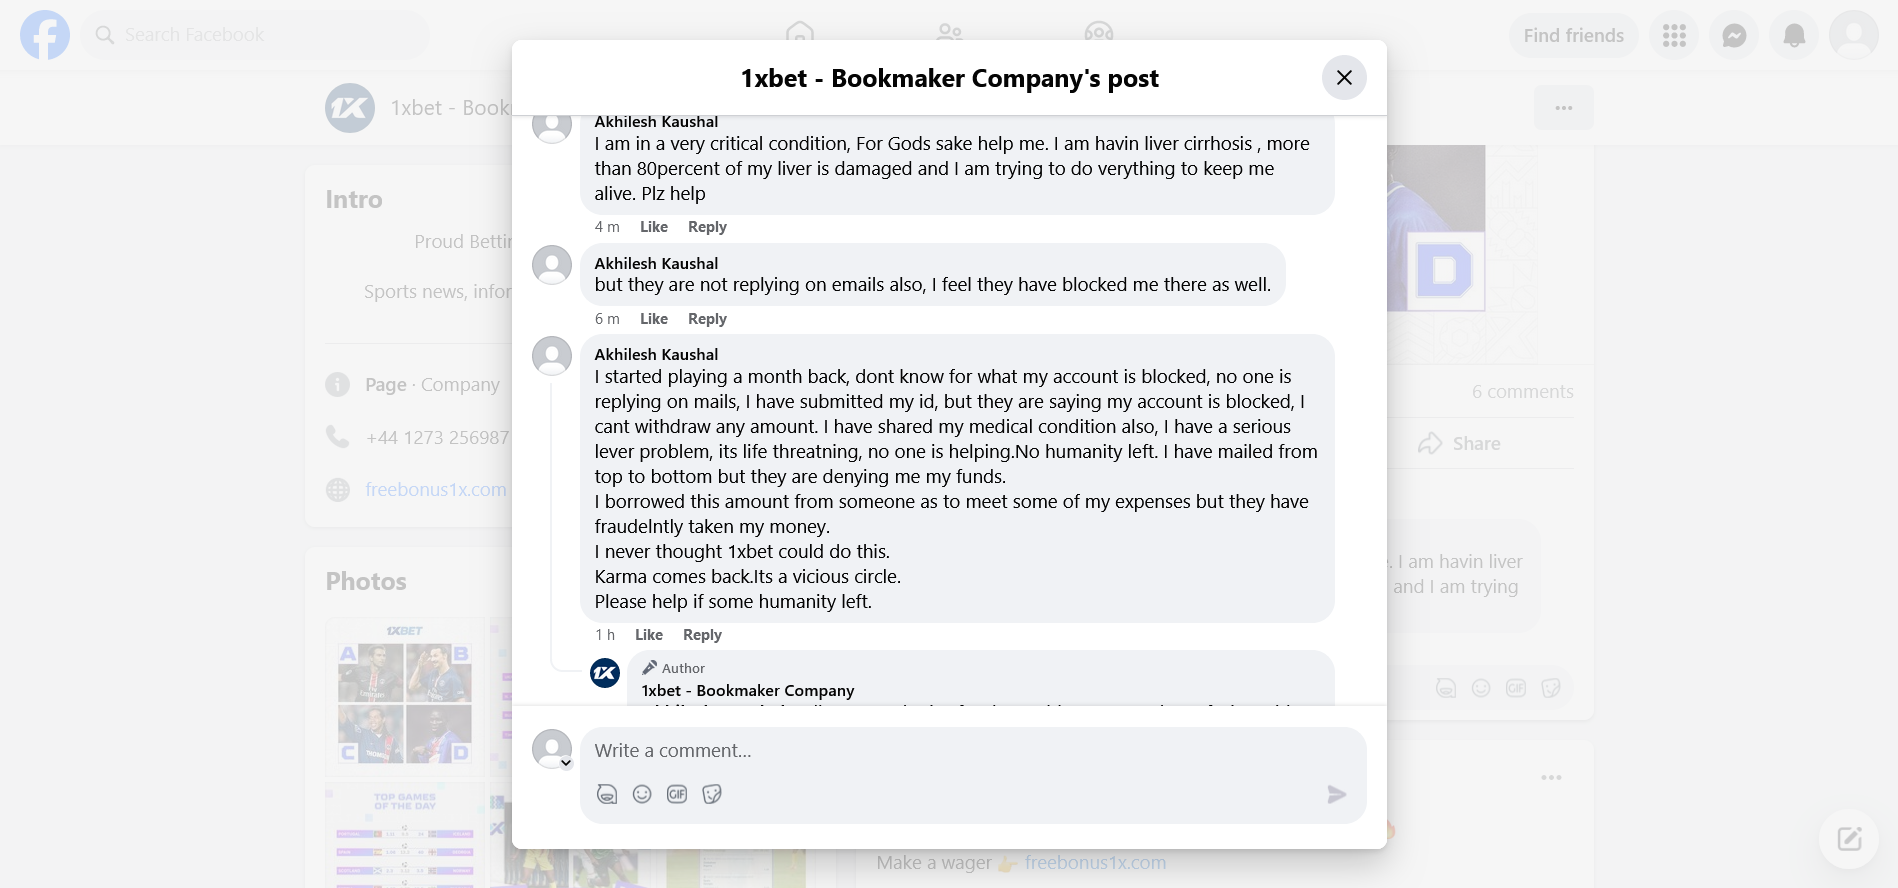
Task: Like the comment posted 6 m ago
Action: click(653, 319)
